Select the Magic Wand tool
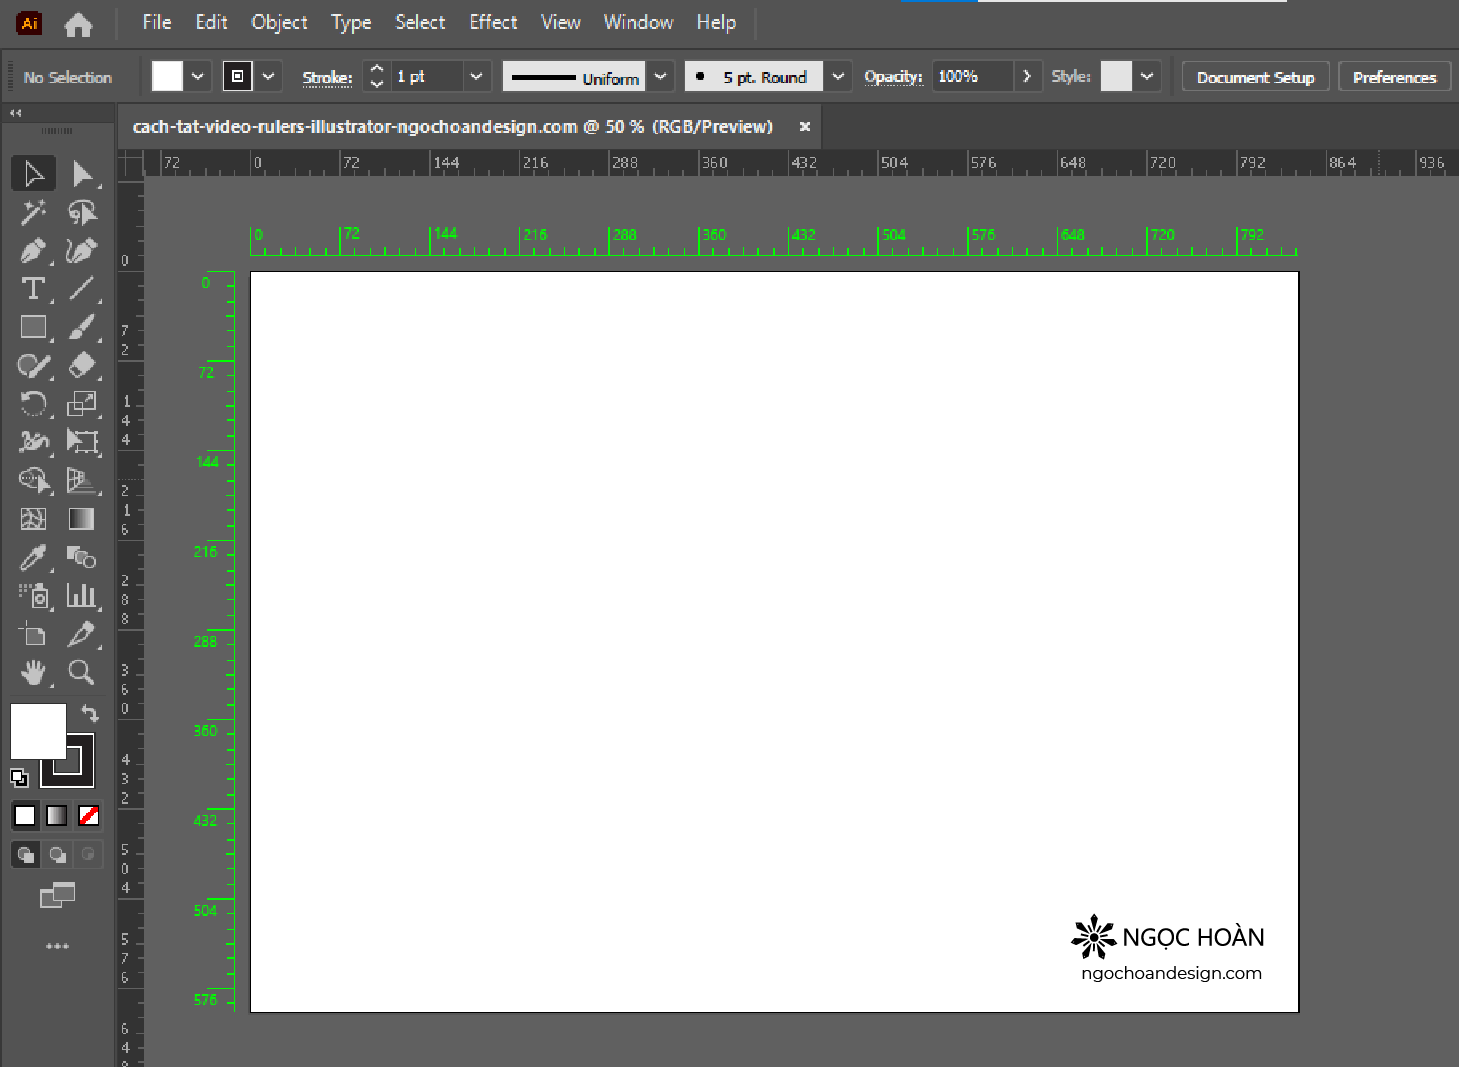 coord(33,212)
